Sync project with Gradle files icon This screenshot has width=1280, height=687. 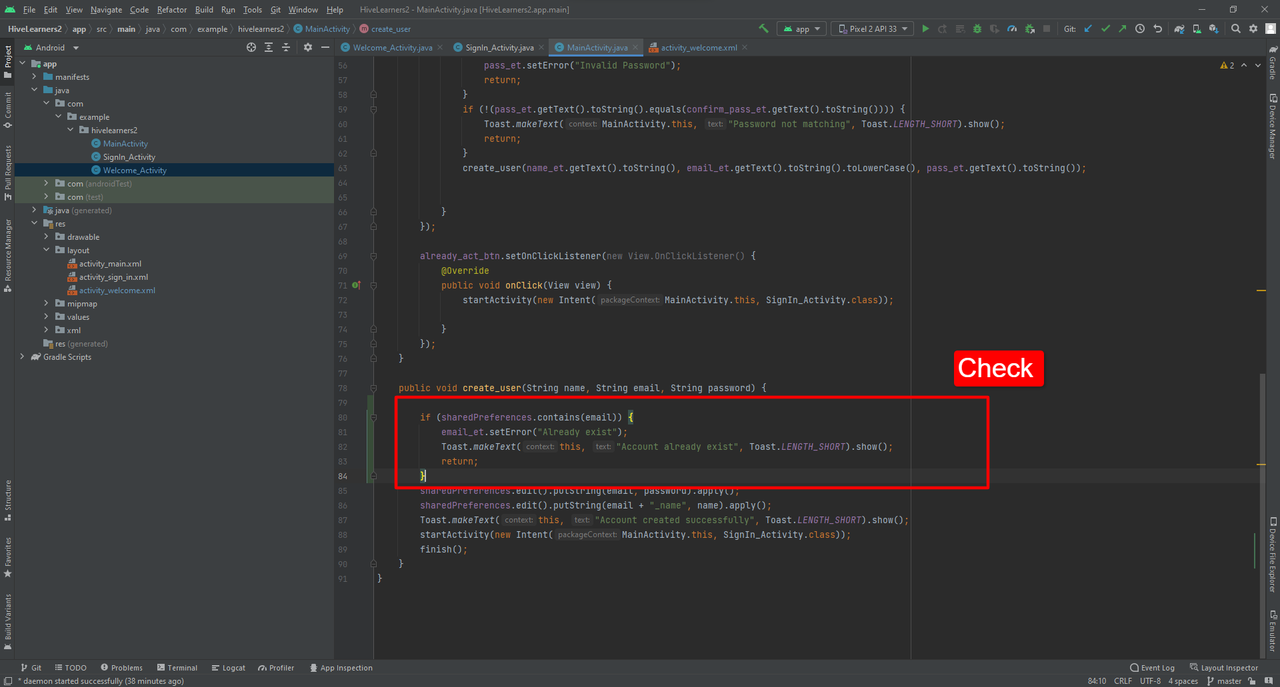click(1180, 29)
